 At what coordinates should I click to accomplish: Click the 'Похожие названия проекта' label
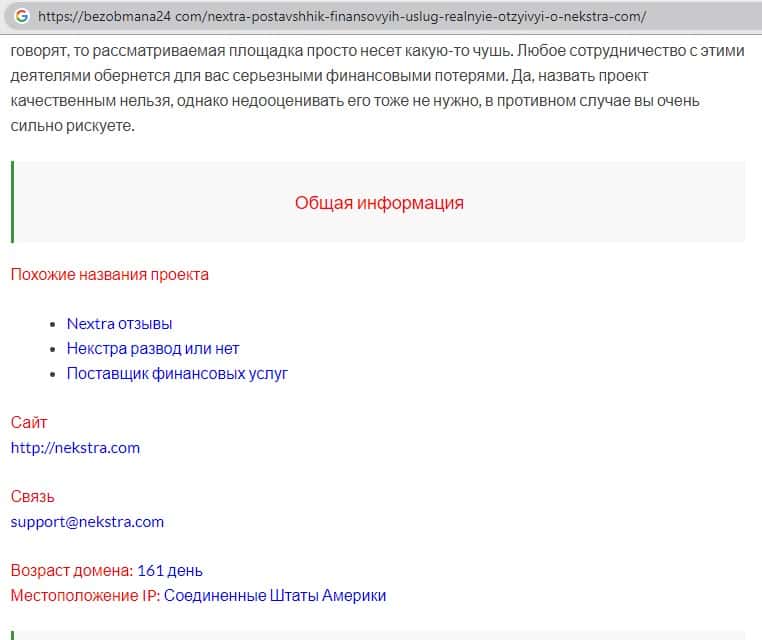coord(110,275)
